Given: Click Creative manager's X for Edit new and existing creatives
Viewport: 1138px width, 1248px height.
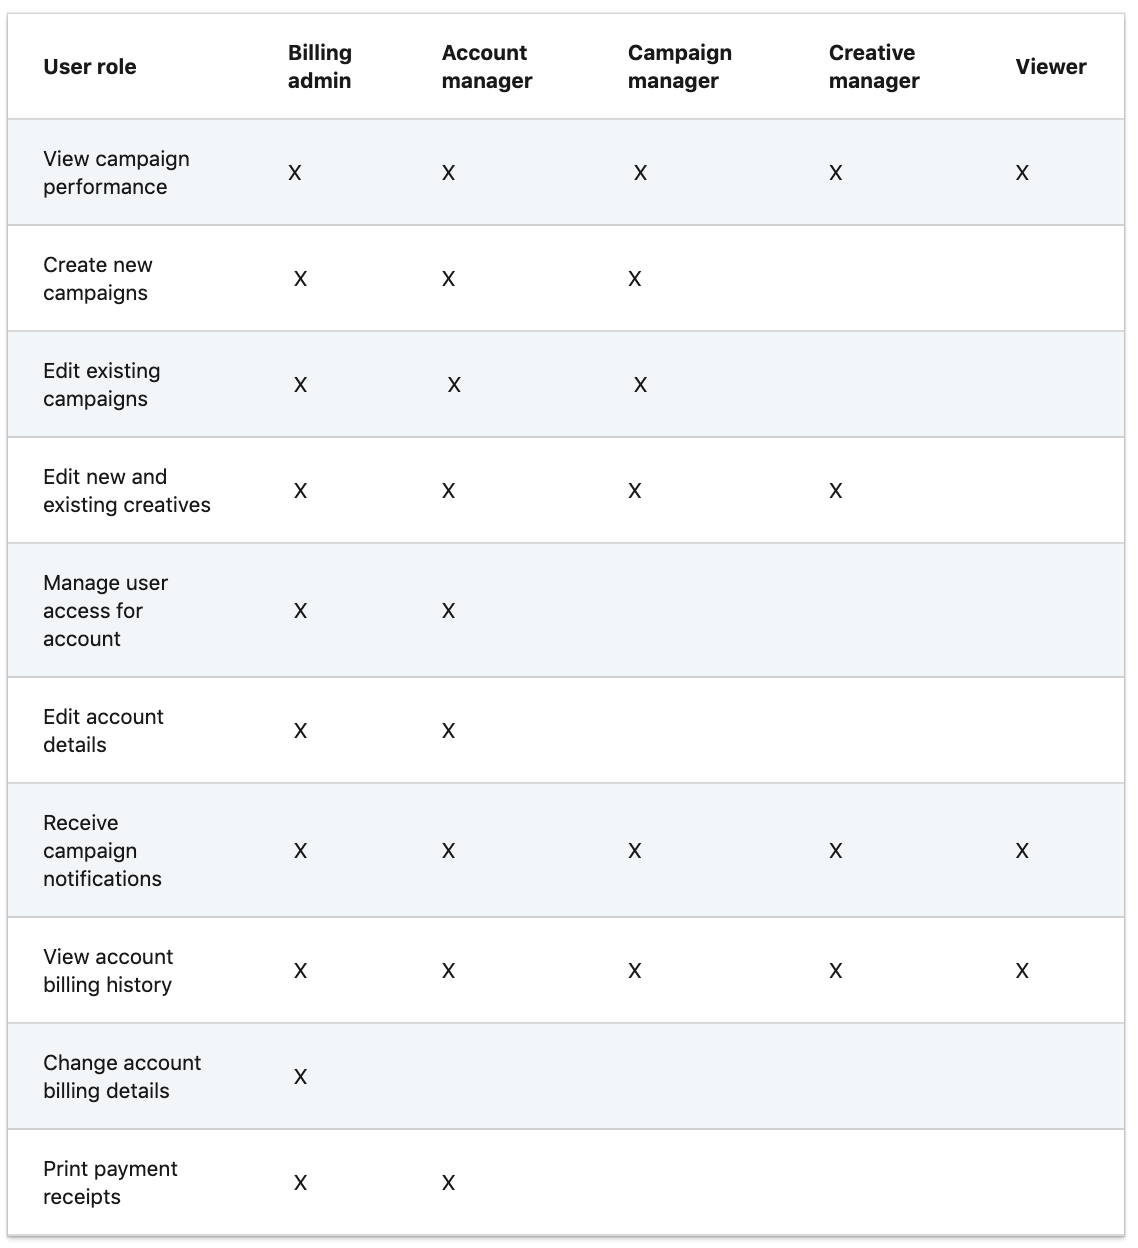Looking at the screenshot, I should [x=836, y=491].
